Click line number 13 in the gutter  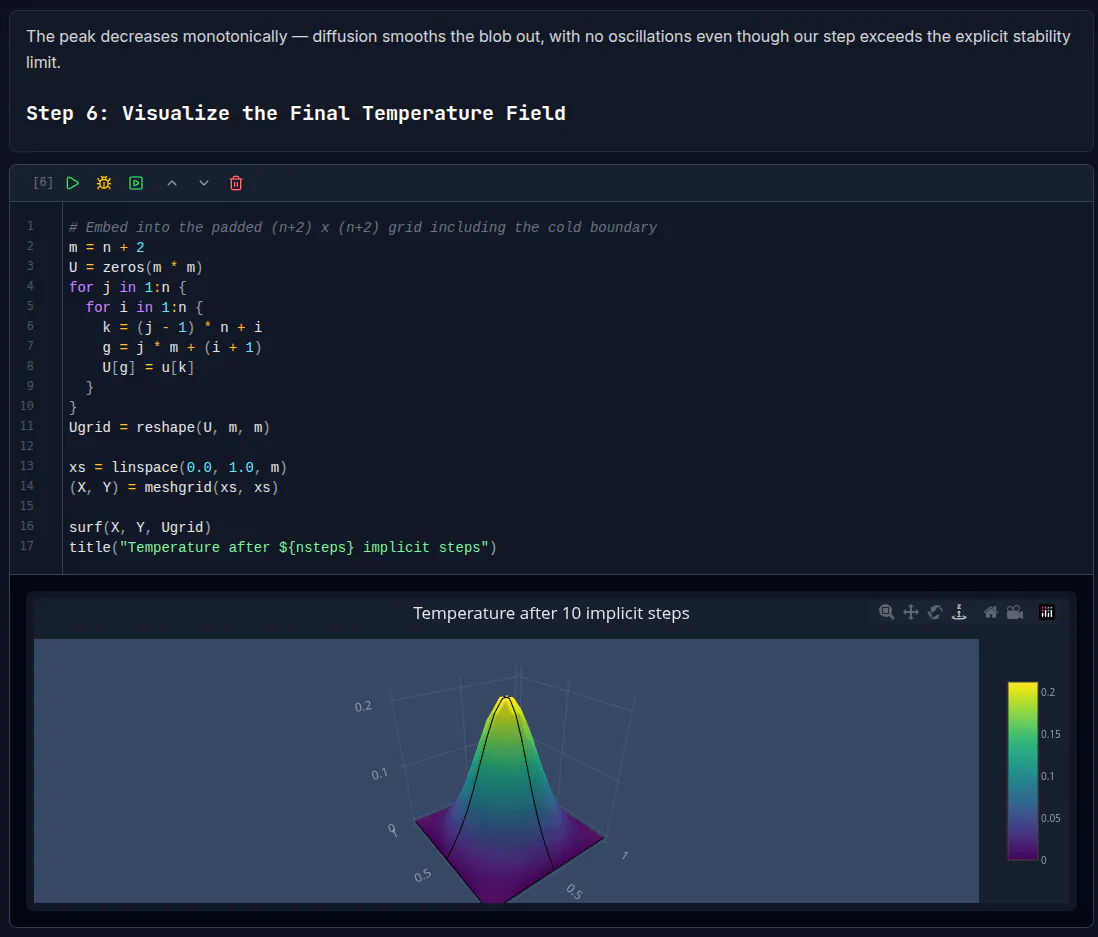click(27, 466)
